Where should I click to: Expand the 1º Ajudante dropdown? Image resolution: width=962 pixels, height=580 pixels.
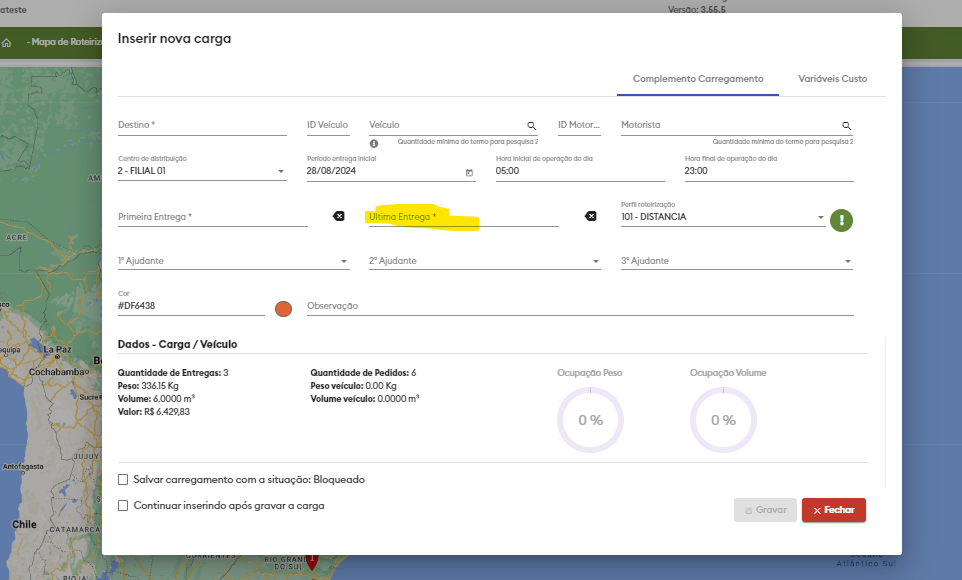[343, 262]
